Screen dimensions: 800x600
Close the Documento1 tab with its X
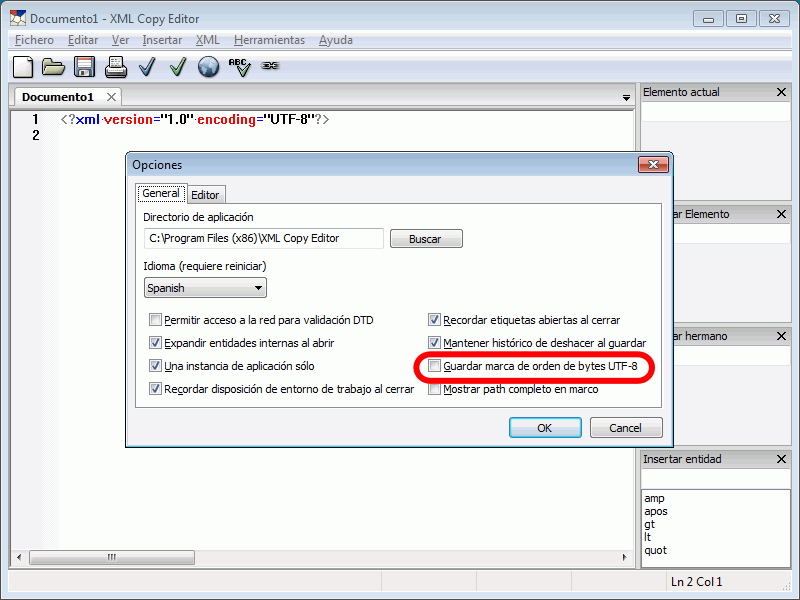pyautogui.click(x=111, y=97)
